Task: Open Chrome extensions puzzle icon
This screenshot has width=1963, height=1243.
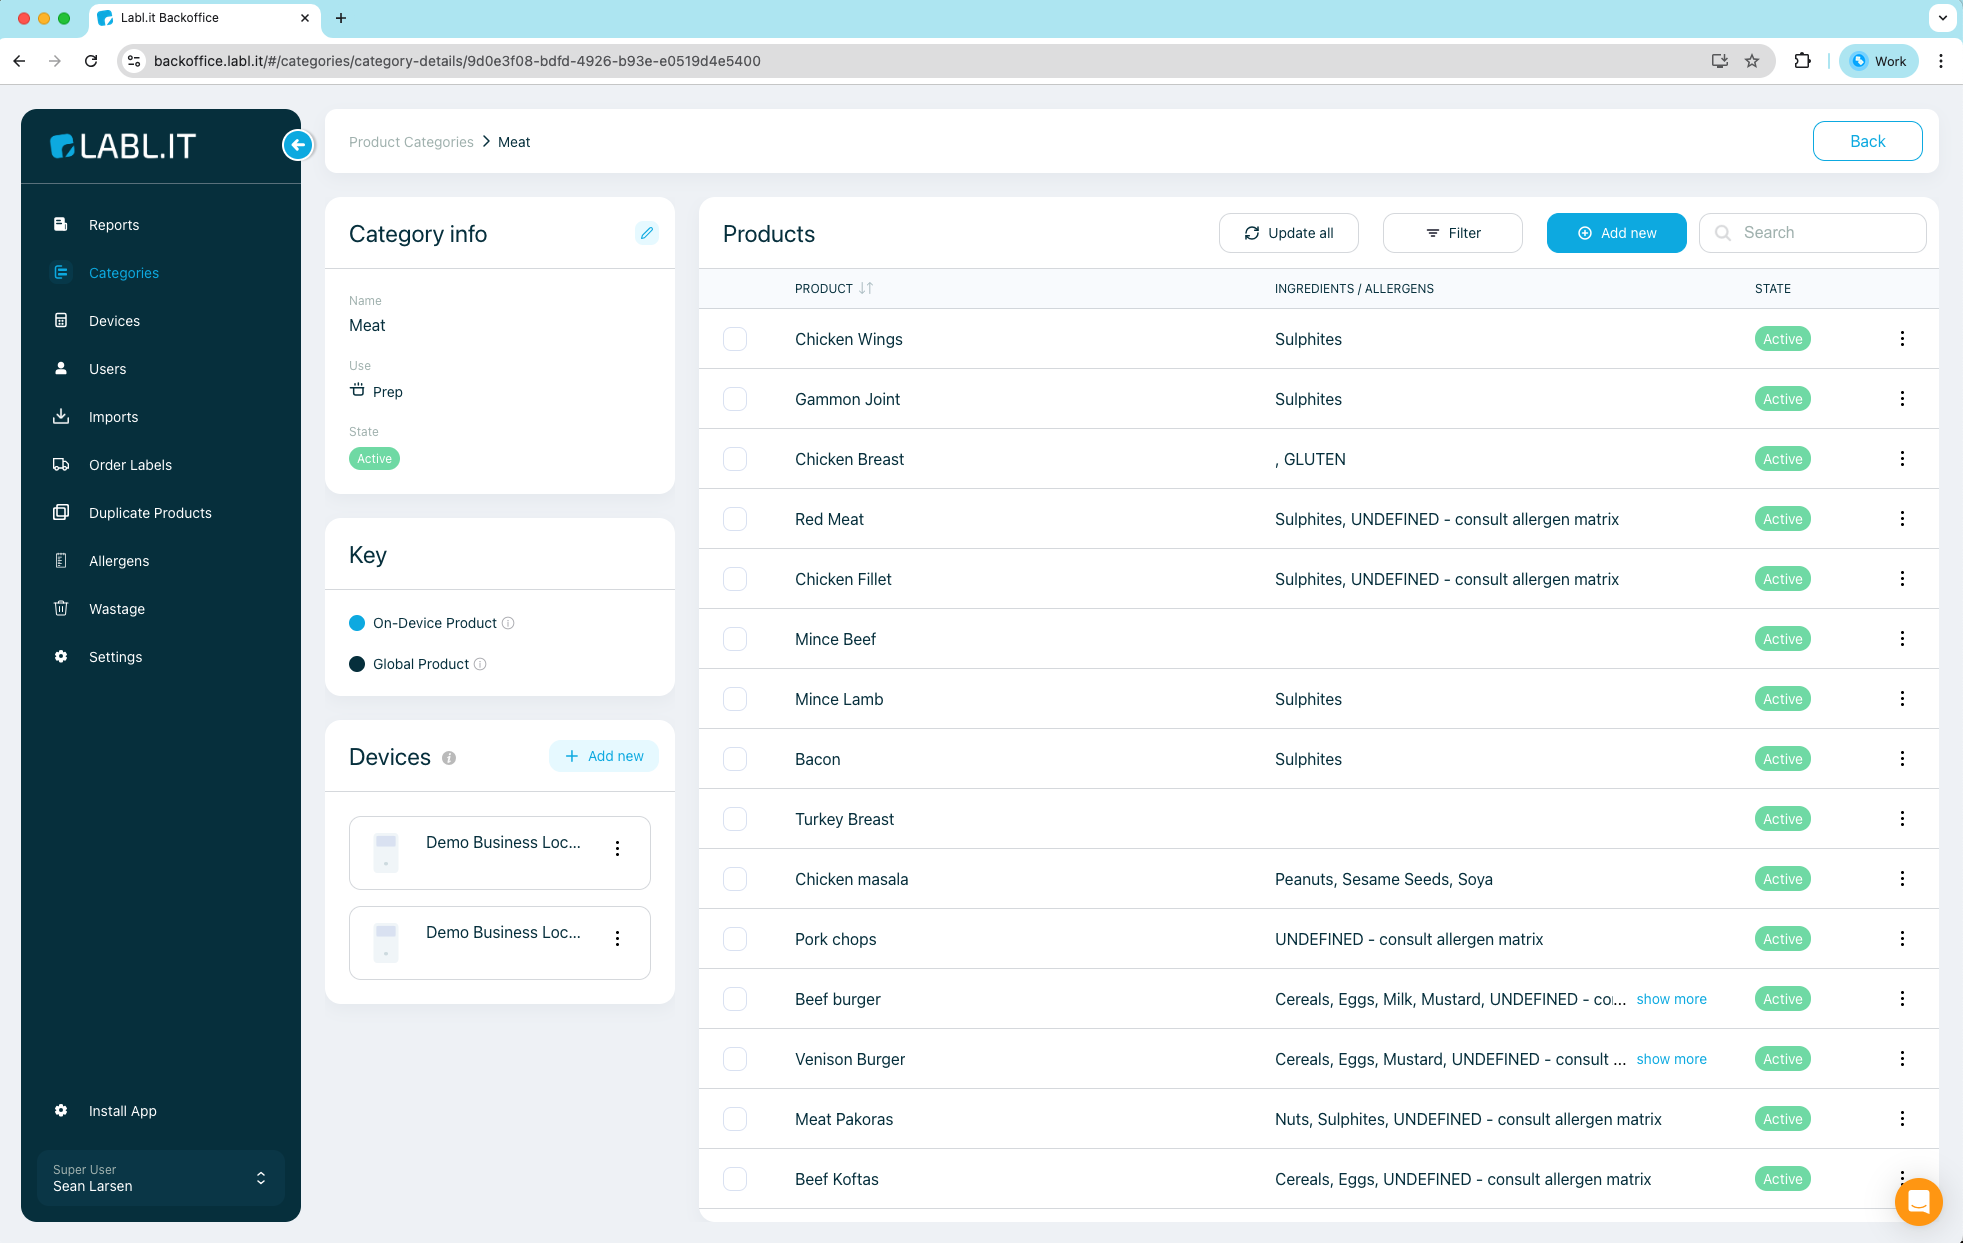Action: (x=1802, y=61)
